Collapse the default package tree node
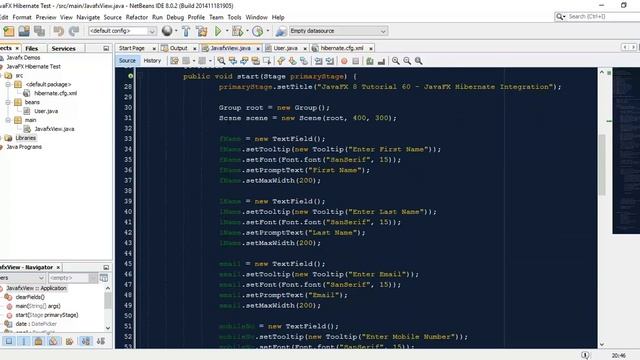This screenshot has height=360, width=640. click(x=8, y=84)
